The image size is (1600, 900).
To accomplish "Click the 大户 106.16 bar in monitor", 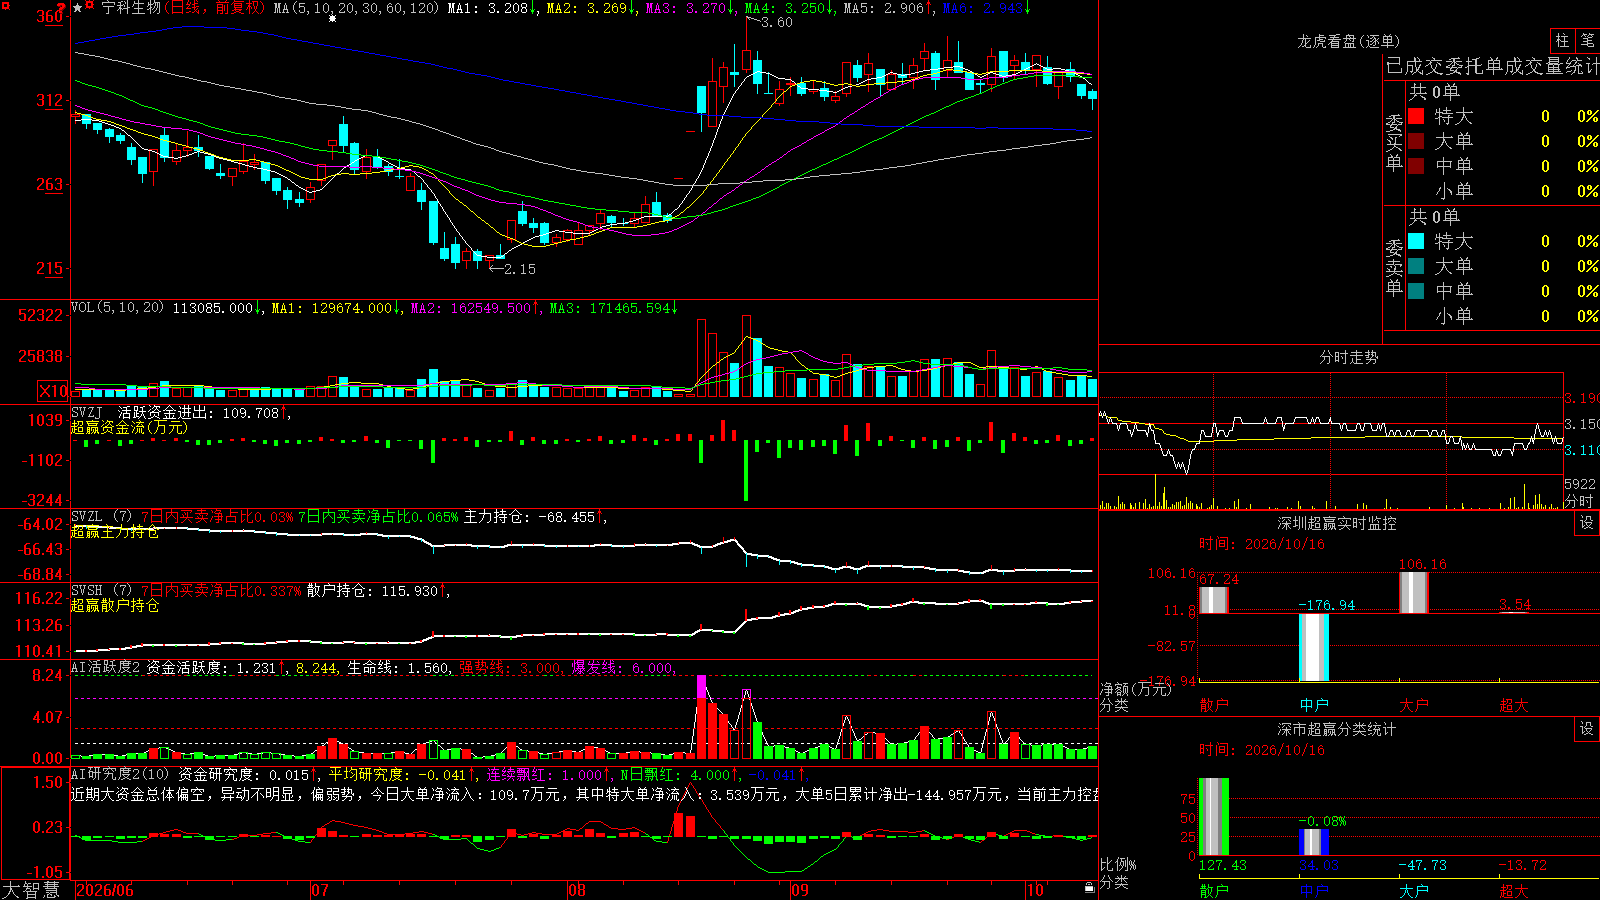I will [1413, 592].
